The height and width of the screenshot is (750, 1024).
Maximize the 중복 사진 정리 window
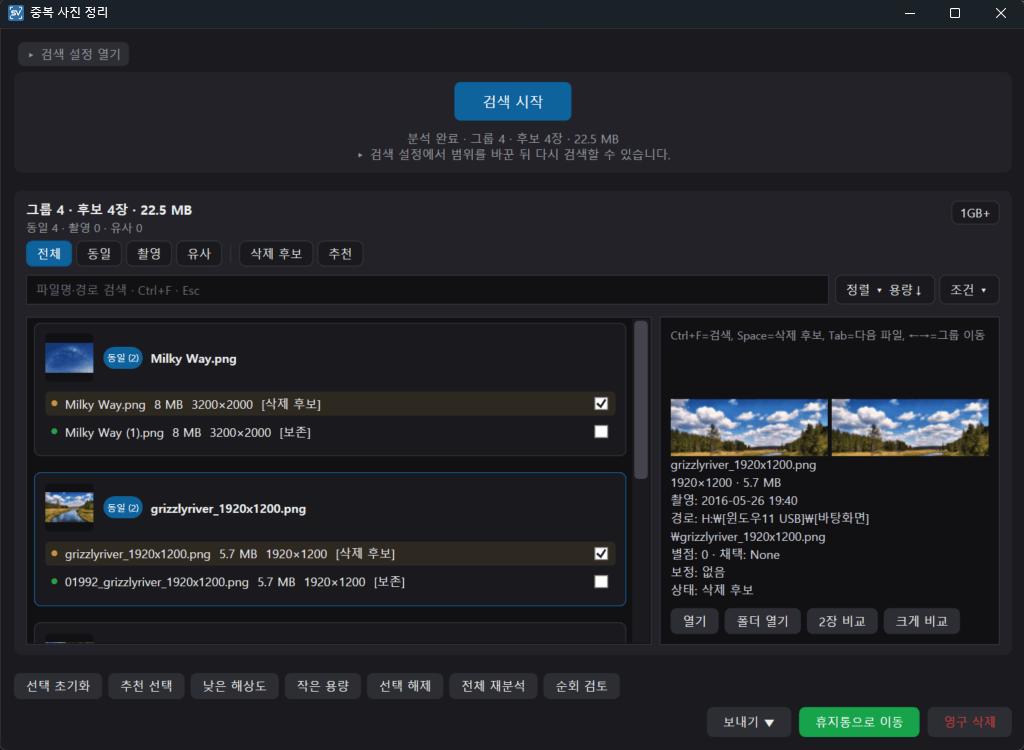pos(955,13)
